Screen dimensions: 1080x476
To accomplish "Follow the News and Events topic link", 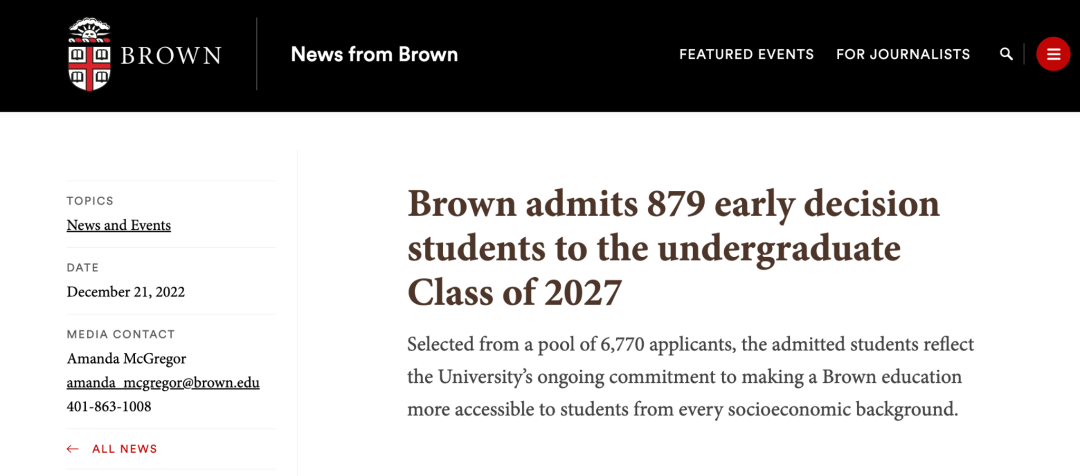I will (118, 225).
